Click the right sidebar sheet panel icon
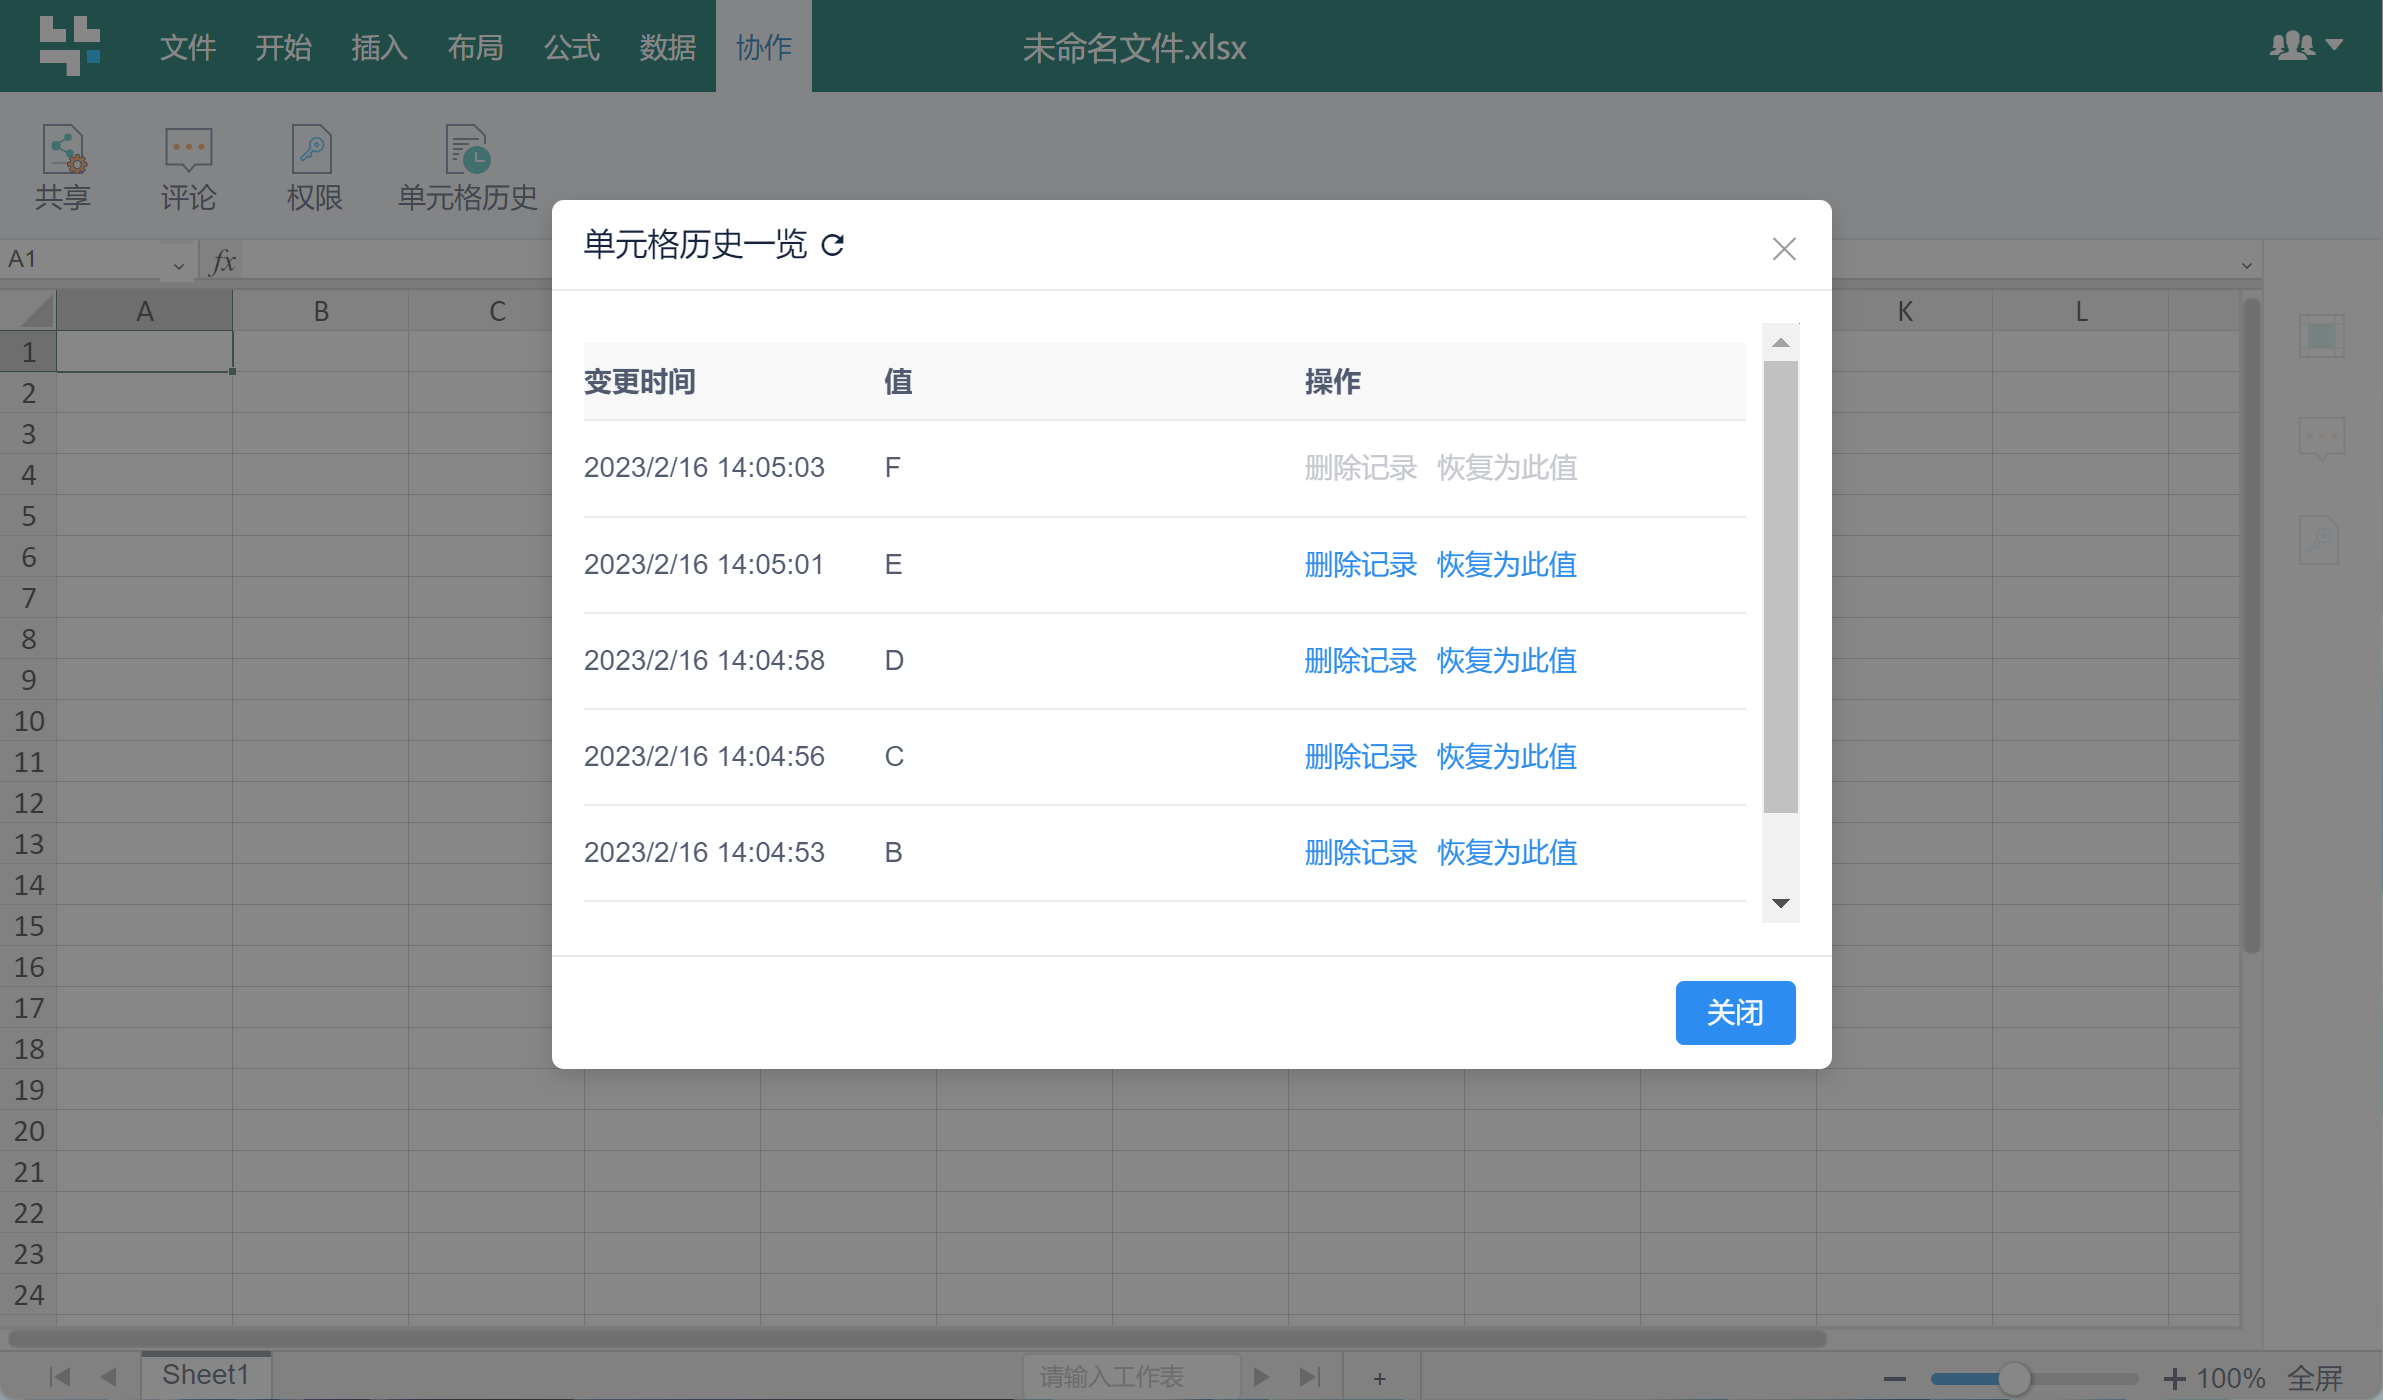 (x=2322, y=336)
